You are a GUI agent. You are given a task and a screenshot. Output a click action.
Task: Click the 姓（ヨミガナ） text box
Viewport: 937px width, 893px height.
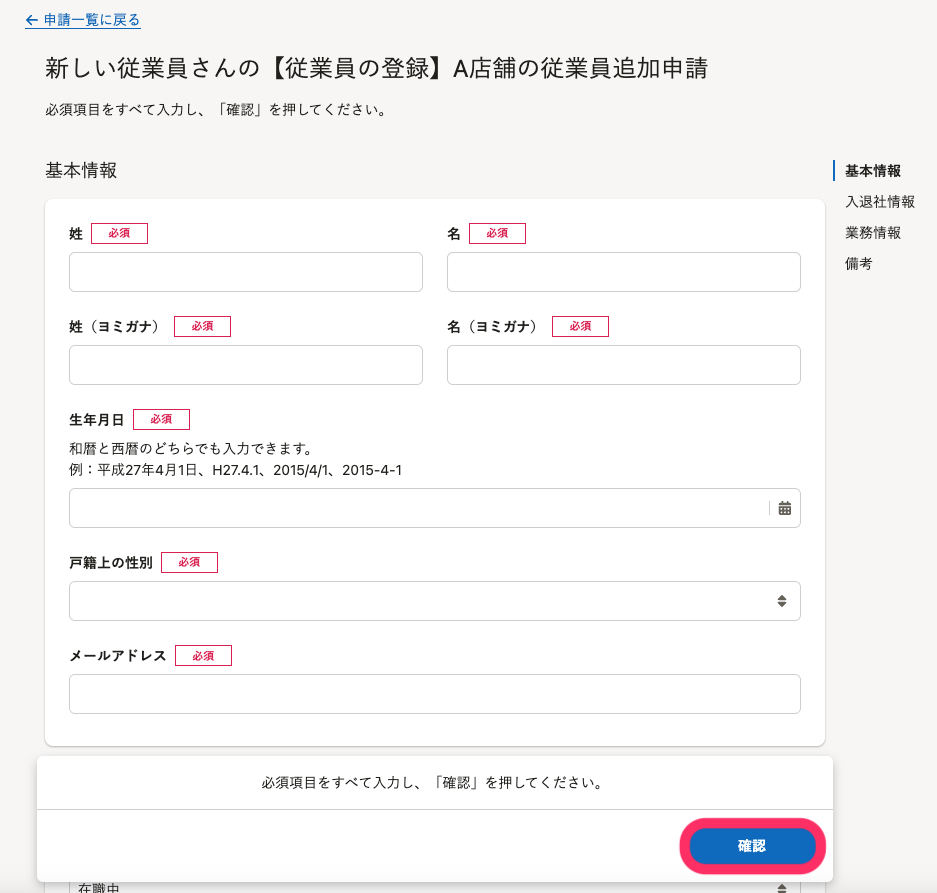[x=246, y=365]
